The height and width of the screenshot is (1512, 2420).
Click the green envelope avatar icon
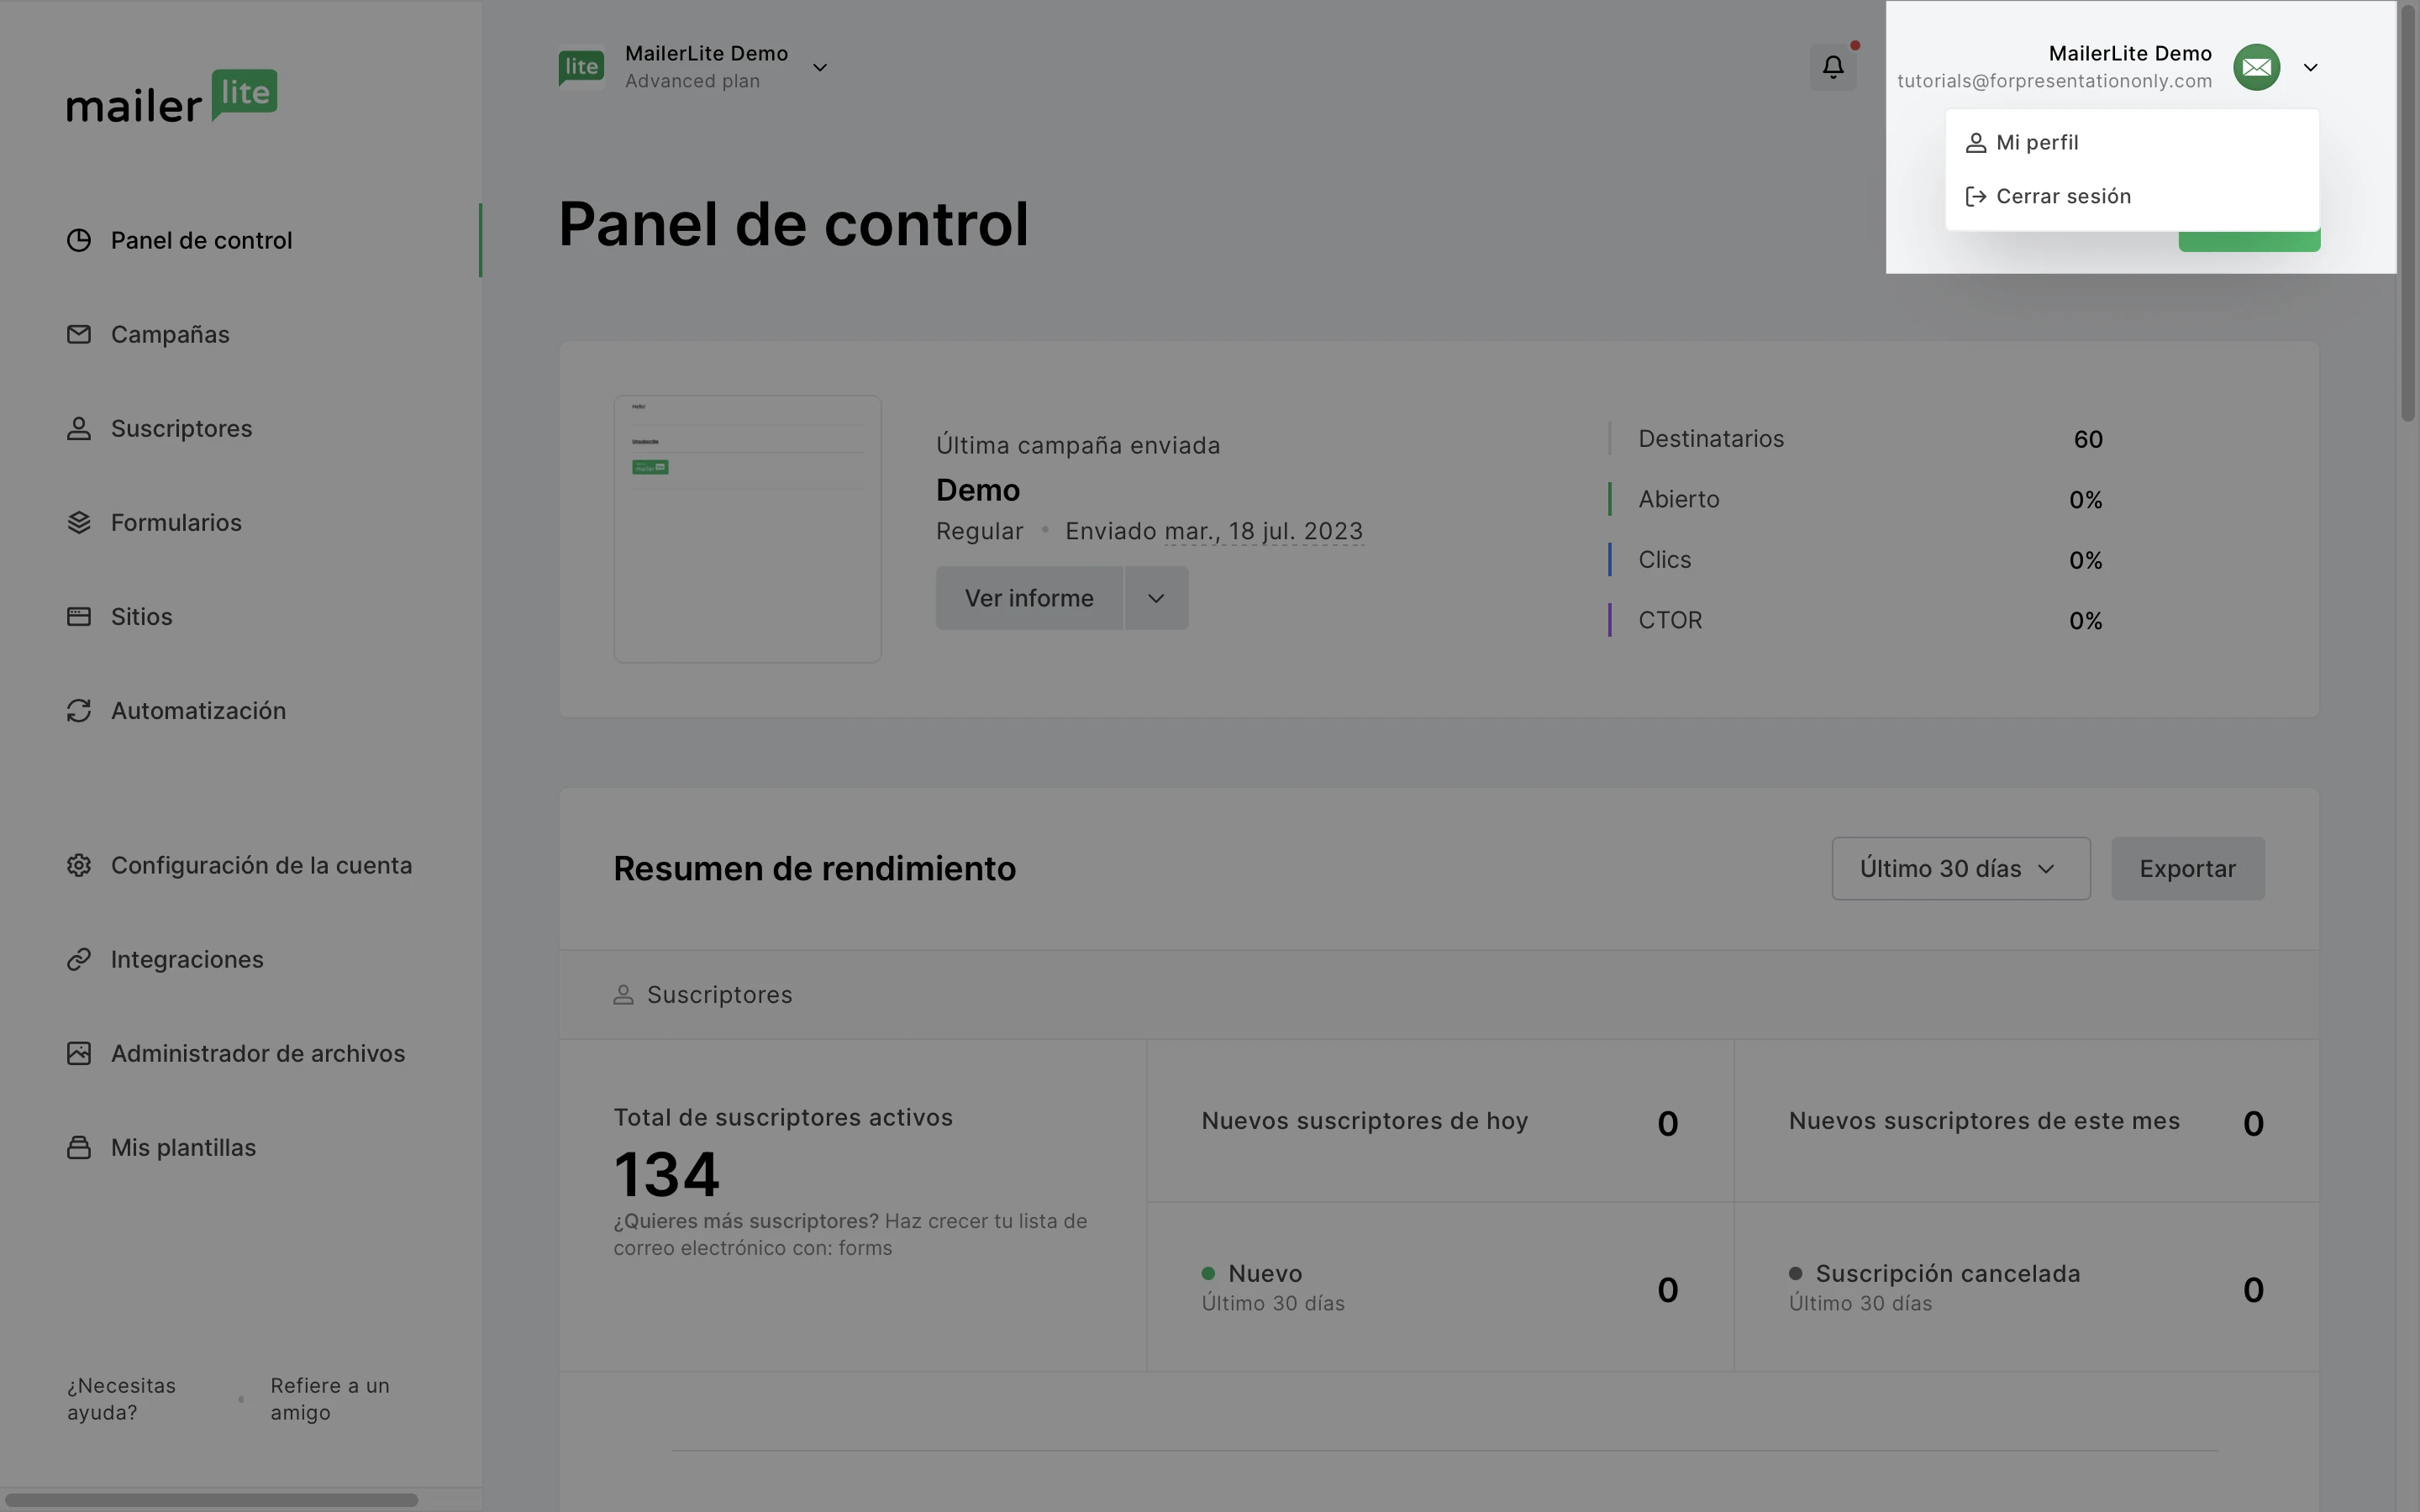2256,67
